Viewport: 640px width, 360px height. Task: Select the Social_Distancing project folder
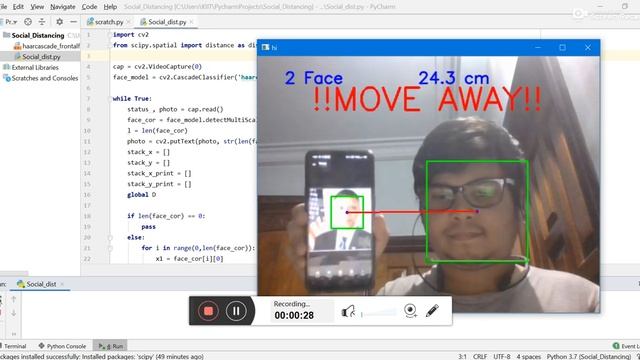pos(38,36)
